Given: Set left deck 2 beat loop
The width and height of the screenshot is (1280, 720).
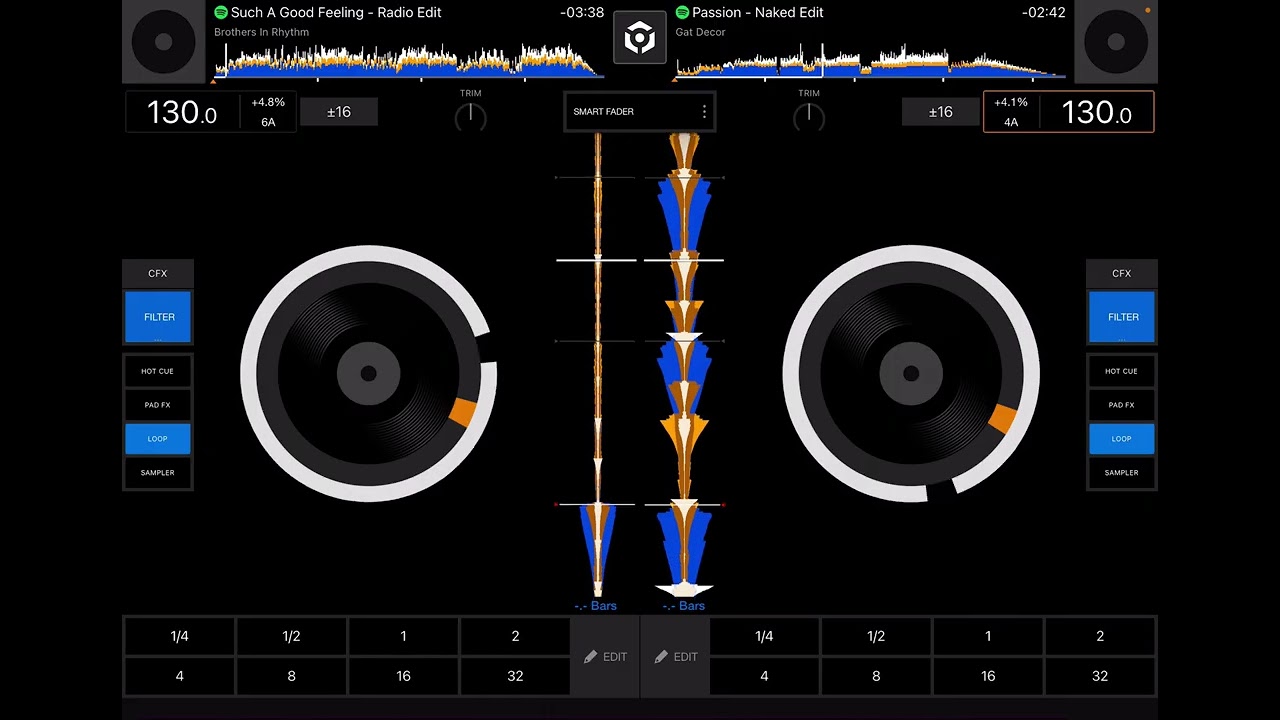Looking at the screenshot, I should 515,637.
